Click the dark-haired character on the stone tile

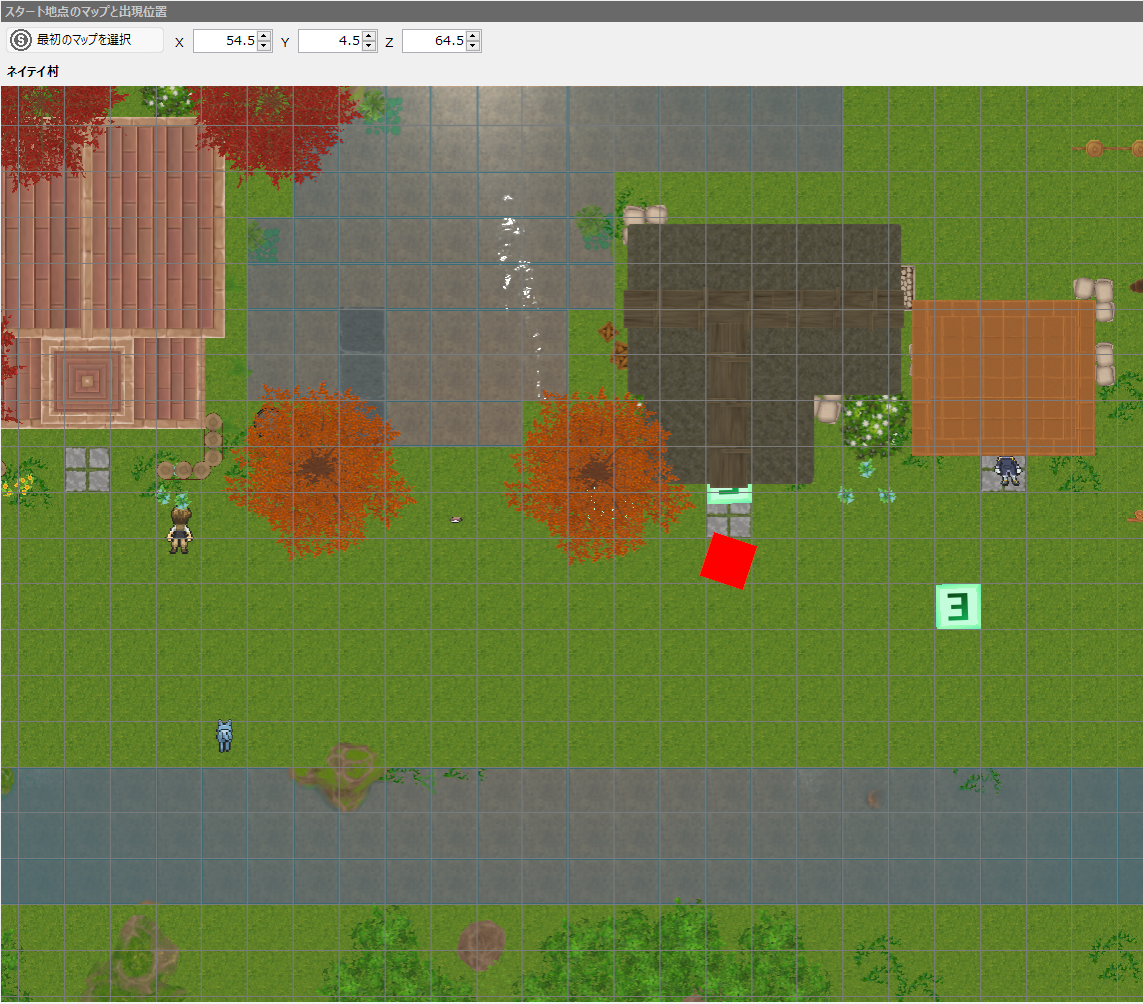click(1005, 470)
